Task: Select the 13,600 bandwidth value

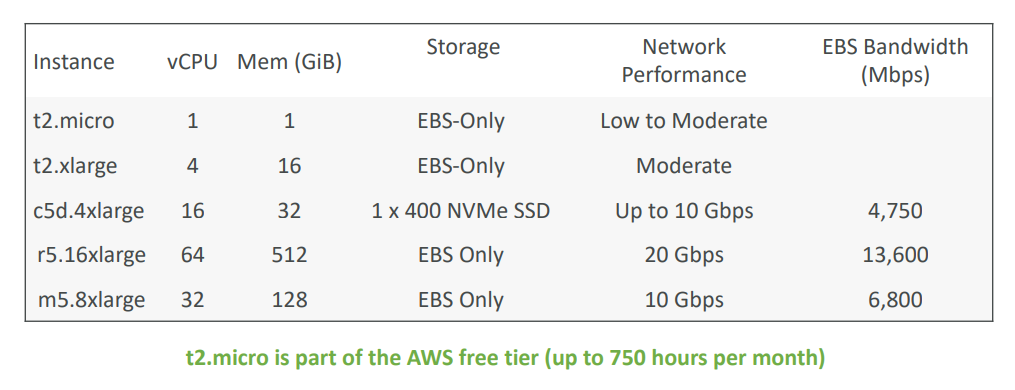Action: pos(895,255)
